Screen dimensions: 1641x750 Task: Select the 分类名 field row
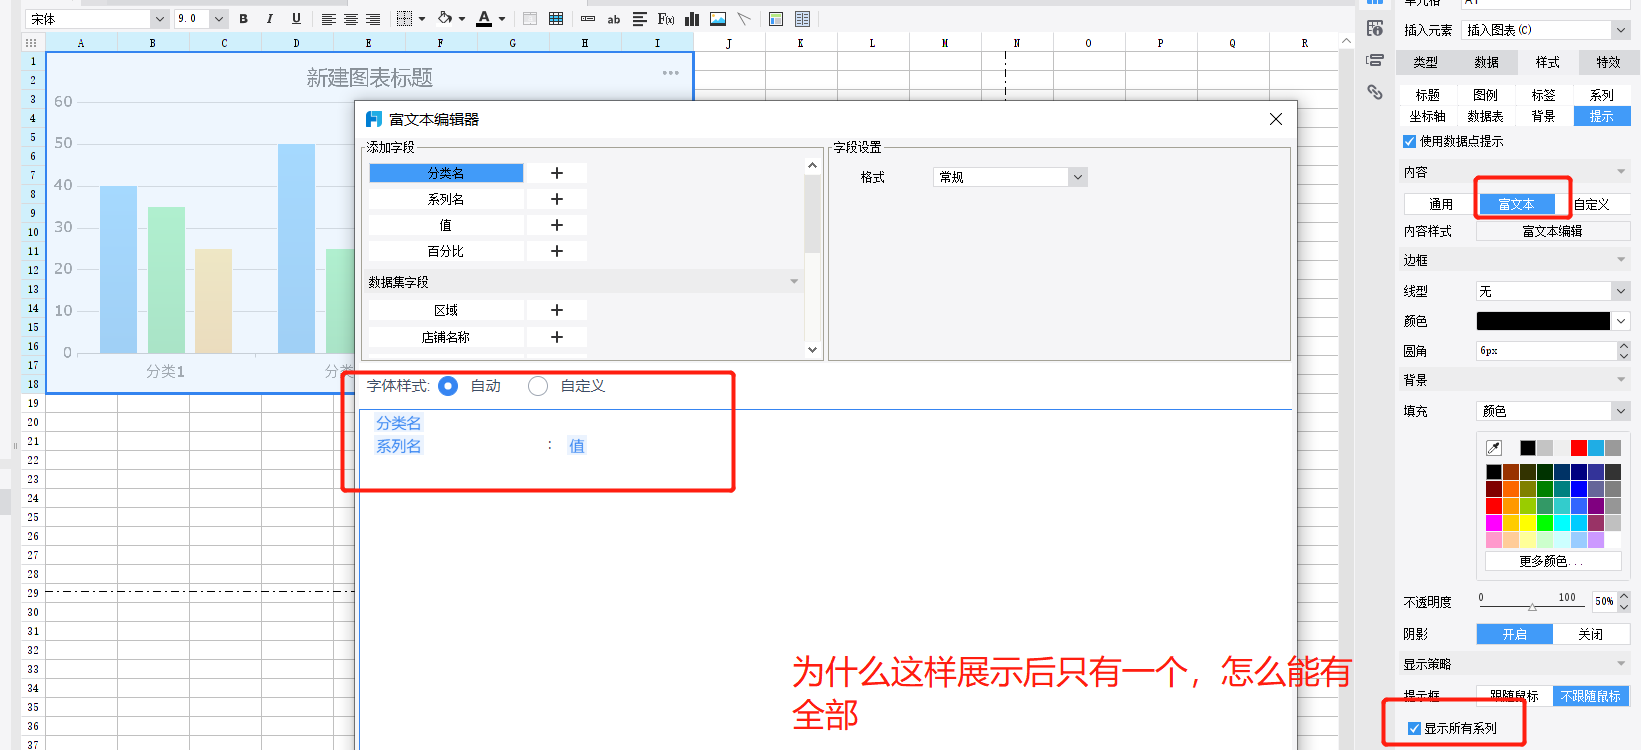(x=446, y=173)
